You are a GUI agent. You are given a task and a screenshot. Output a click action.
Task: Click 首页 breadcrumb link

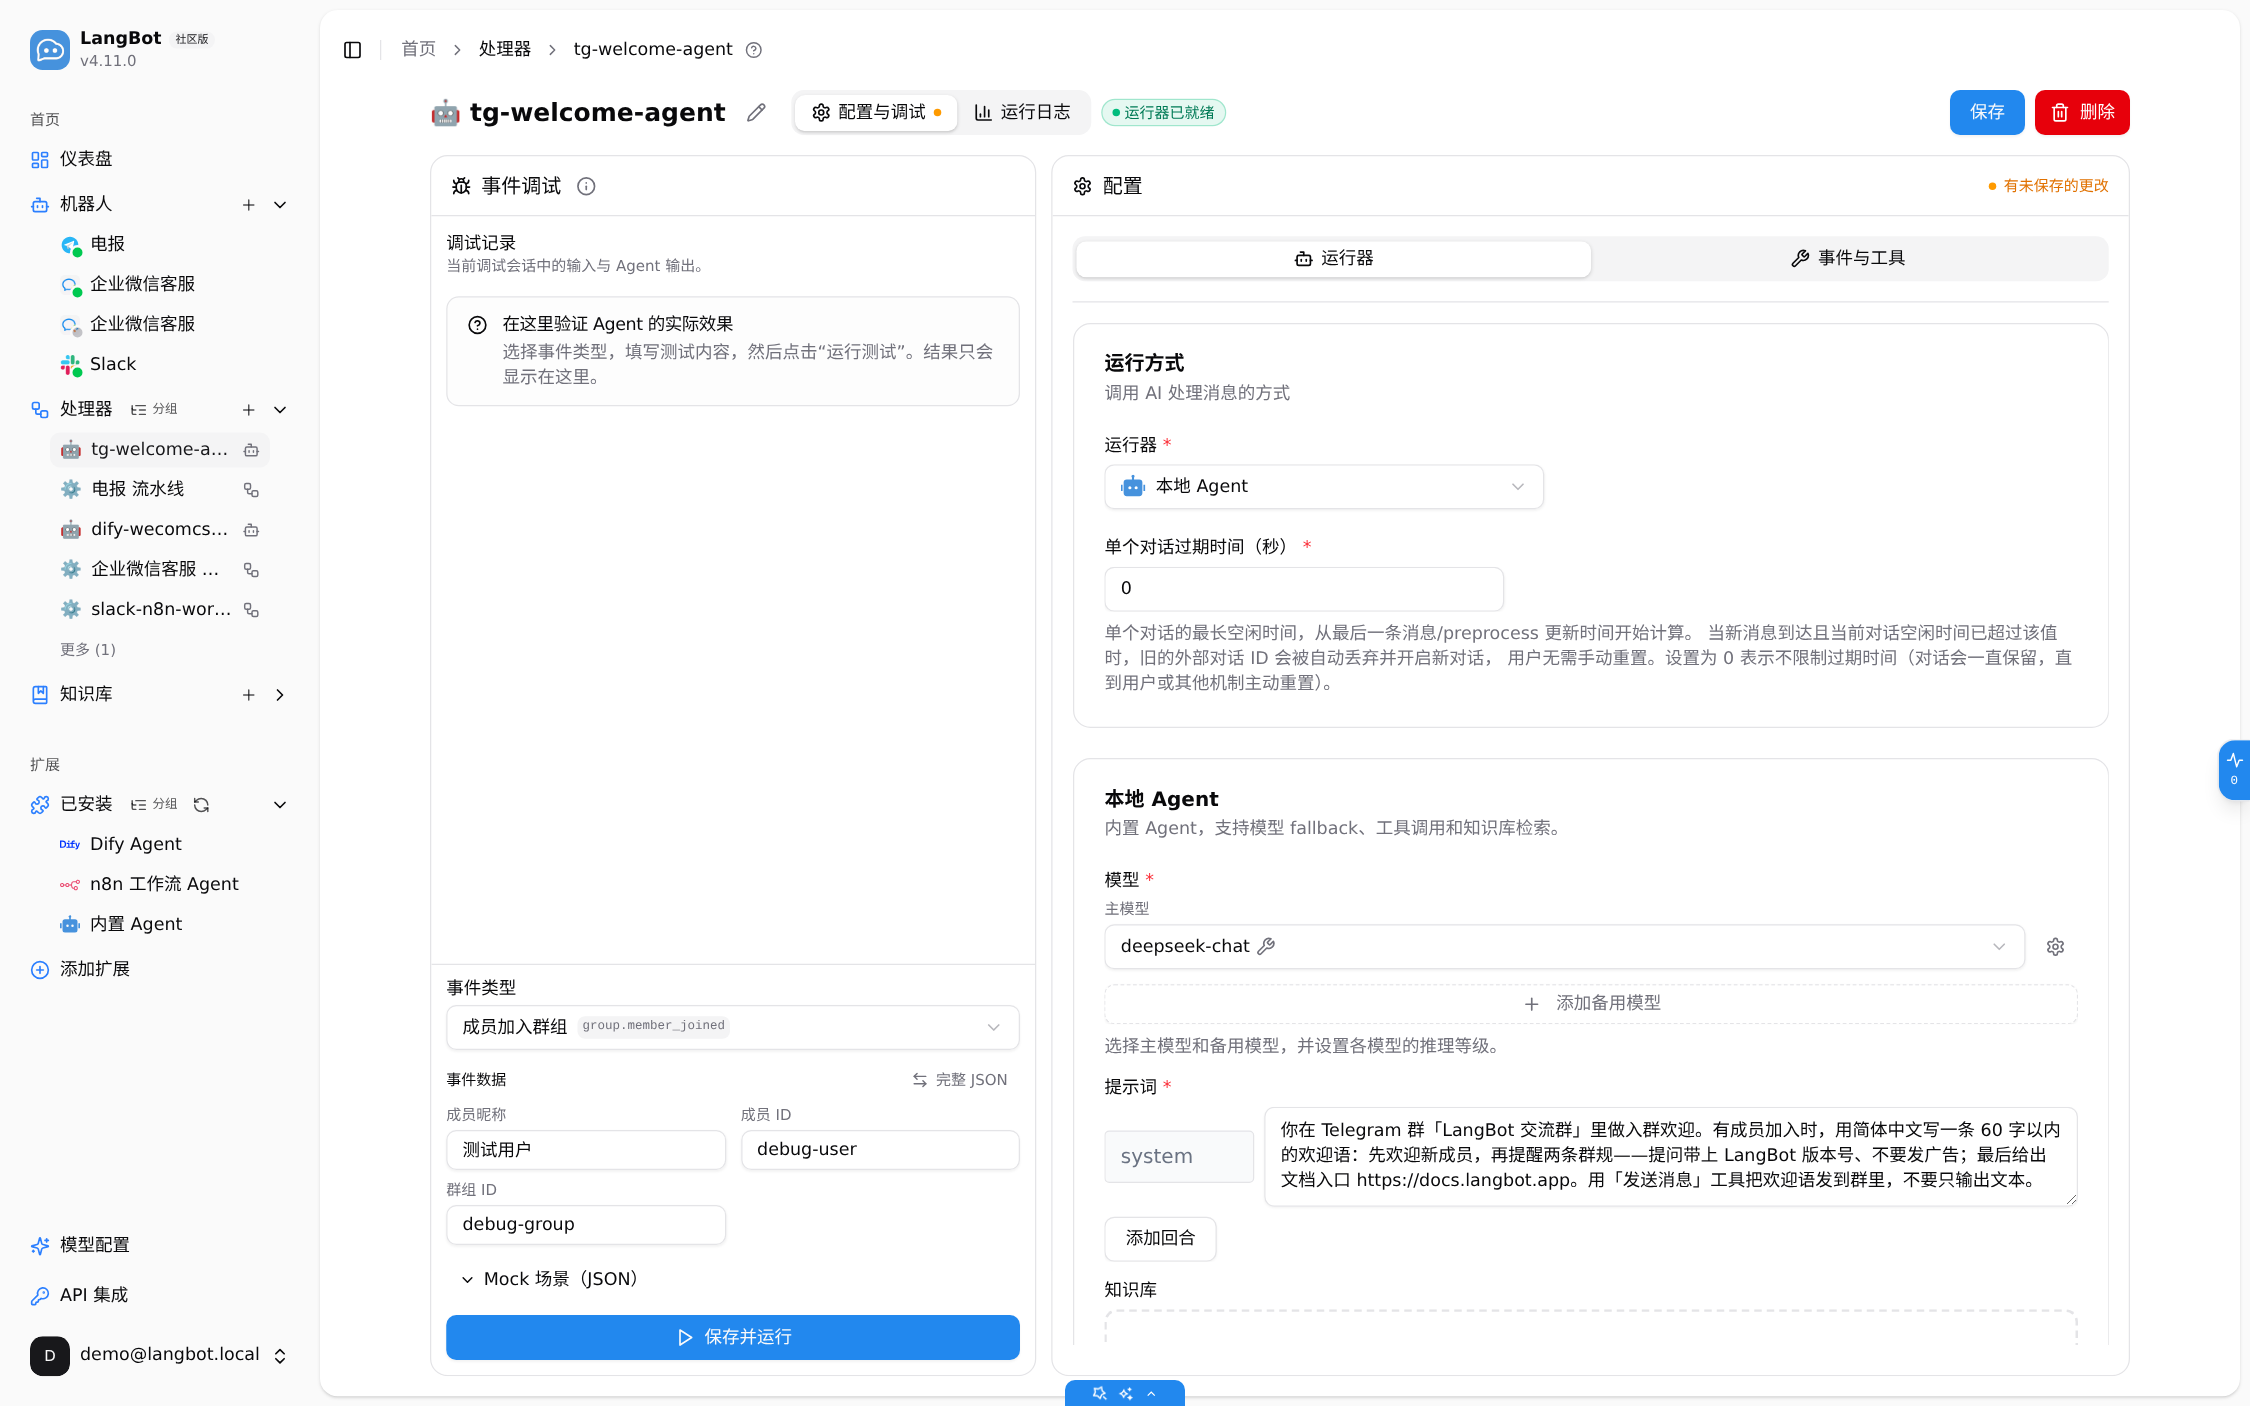coord(418,49)
